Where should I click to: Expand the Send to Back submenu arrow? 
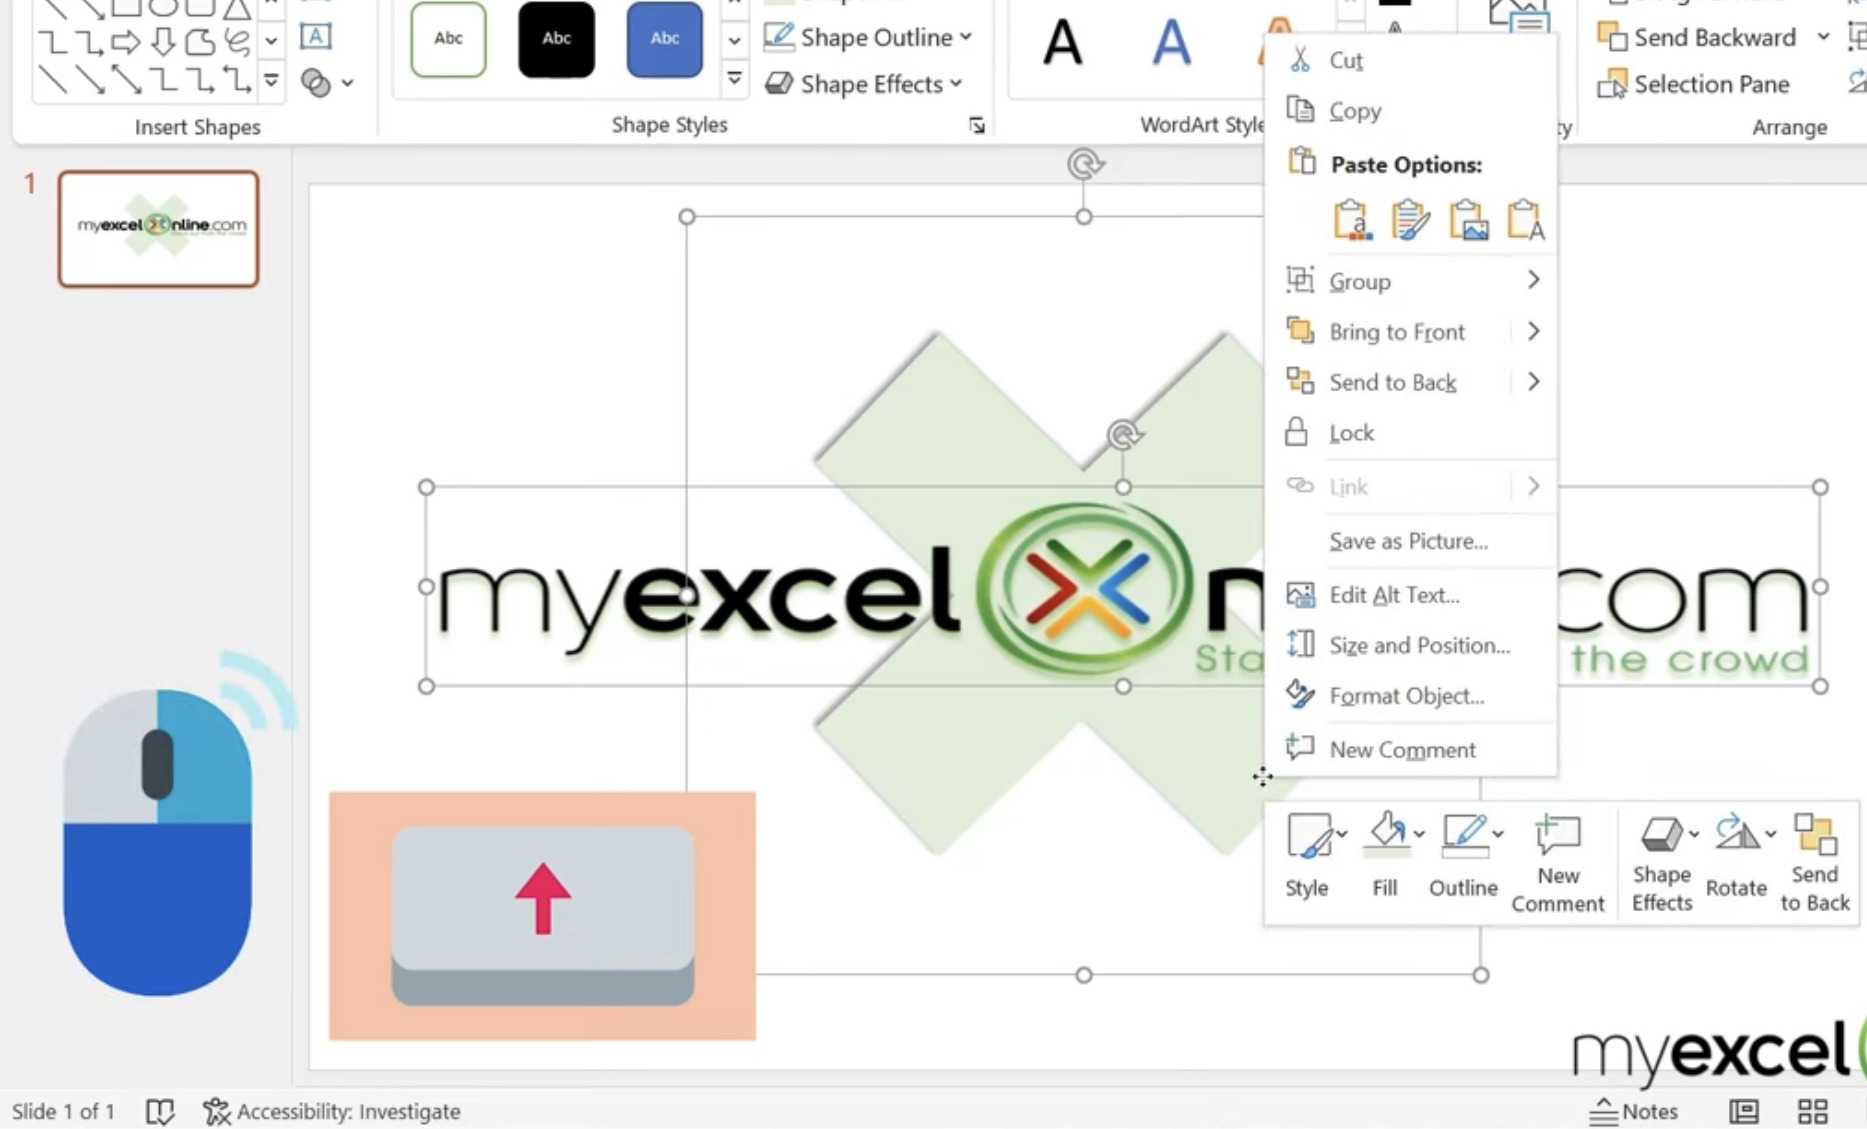[x=1533, y=382]
